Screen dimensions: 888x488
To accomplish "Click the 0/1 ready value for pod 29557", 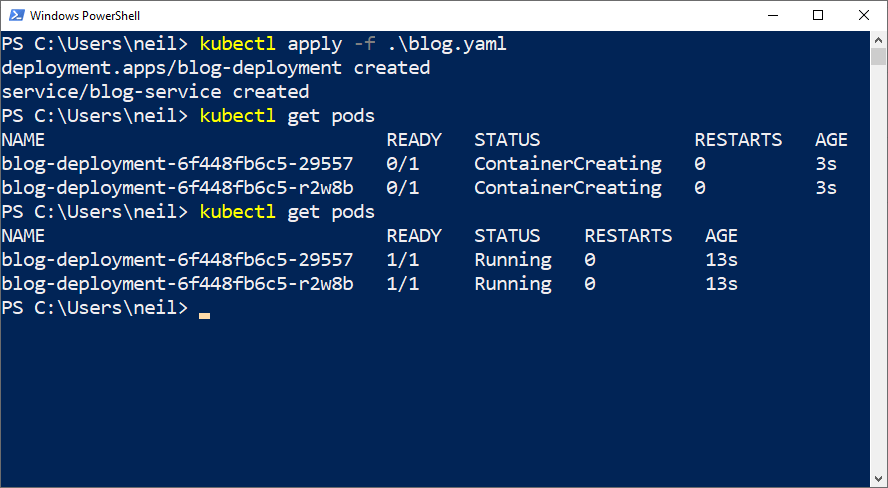I will pos(402,164).
